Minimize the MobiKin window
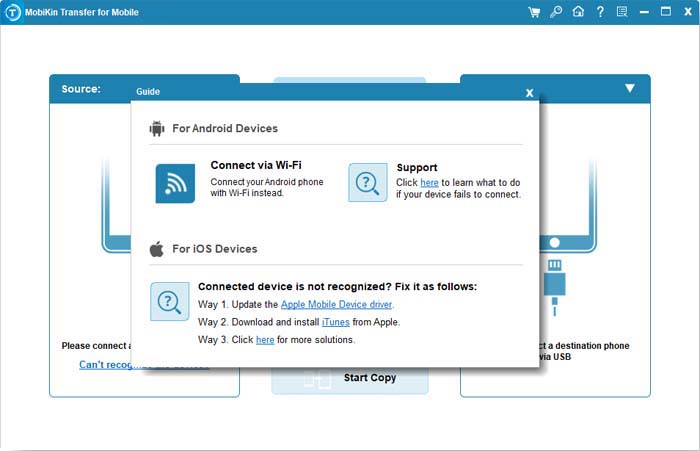Viewport: 700px width, 451px height. tap(644, 13)
